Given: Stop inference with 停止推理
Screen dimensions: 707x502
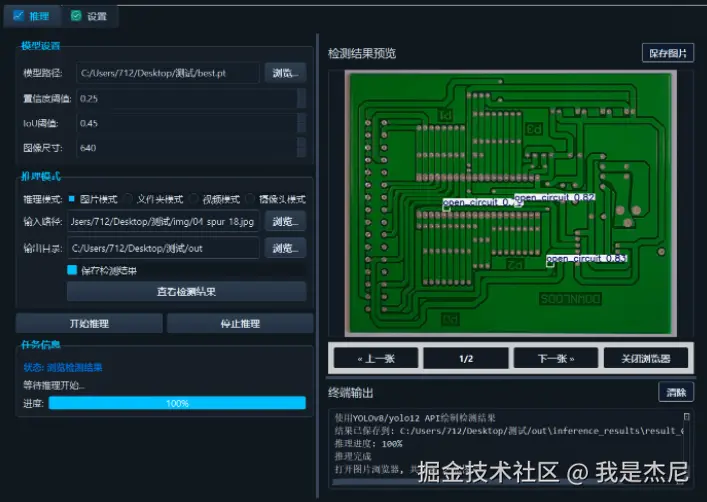Looking at the screenshot, I should click(x=240, y=323).
